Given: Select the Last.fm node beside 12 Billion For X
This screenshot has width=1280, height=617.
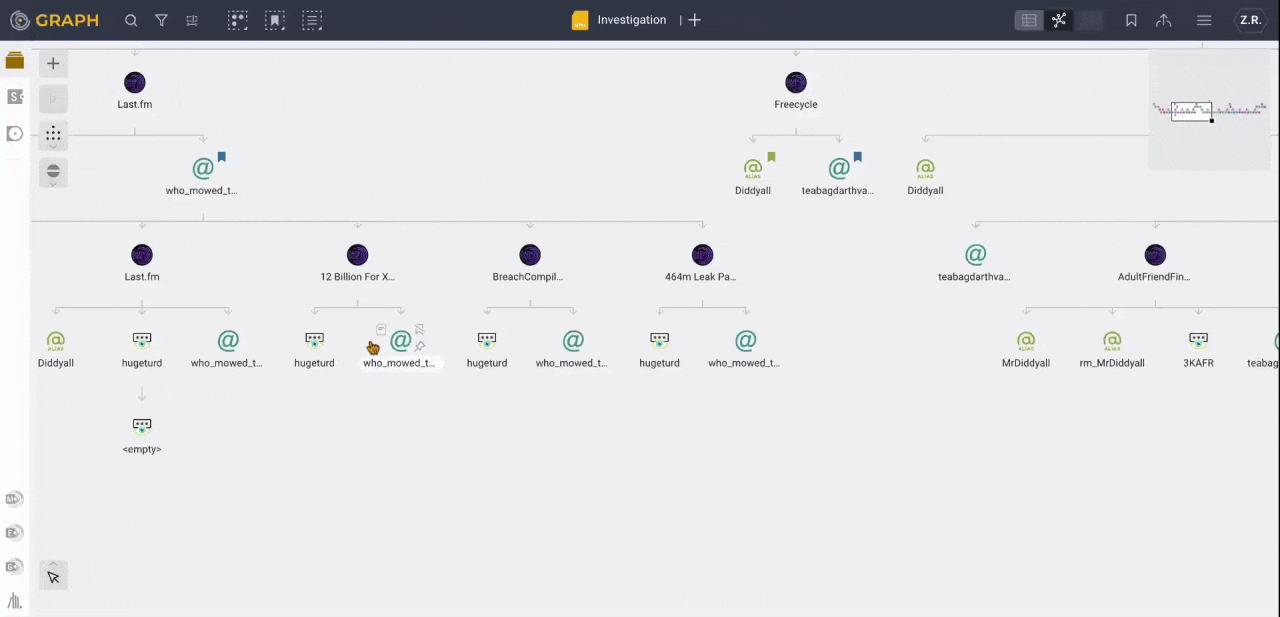Looking at the screenshot, I should click(142, 255).
